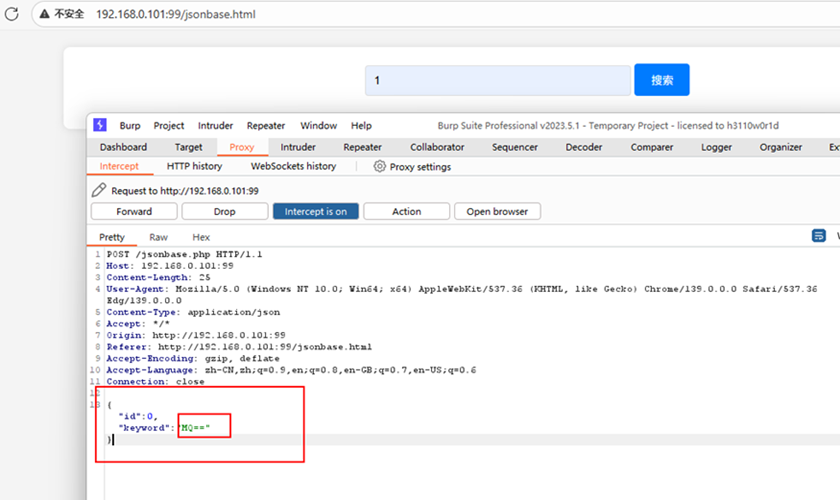The image size is (840, 500).
Task: Open the Action button menu
Action: pos(407,211)
